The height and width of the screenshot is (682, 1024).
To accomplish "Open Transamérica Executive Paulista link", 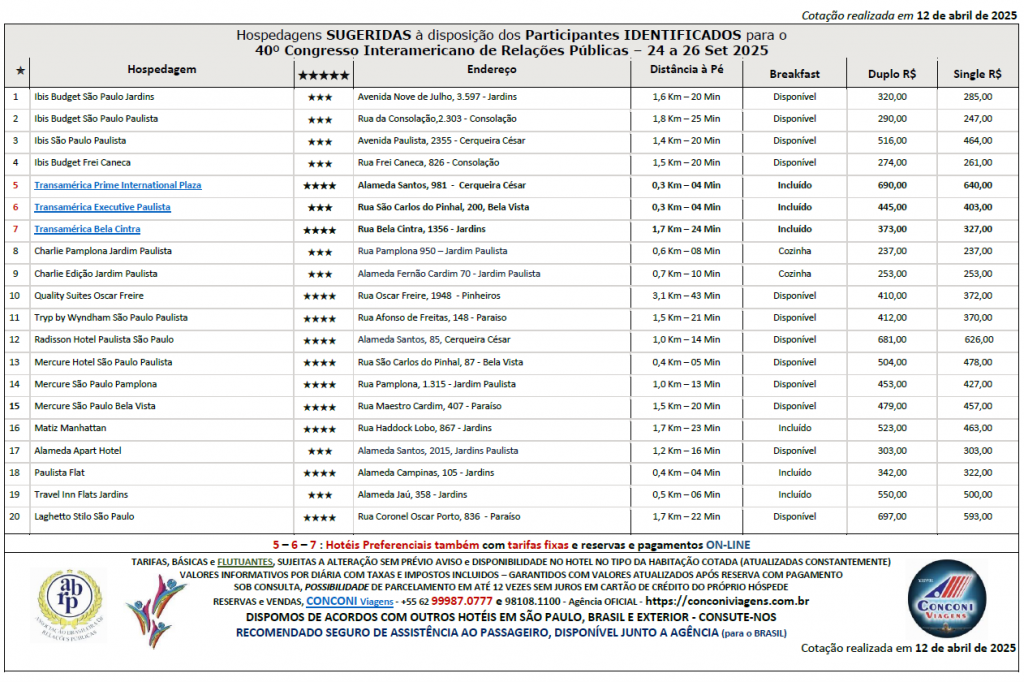I will 102,207.
